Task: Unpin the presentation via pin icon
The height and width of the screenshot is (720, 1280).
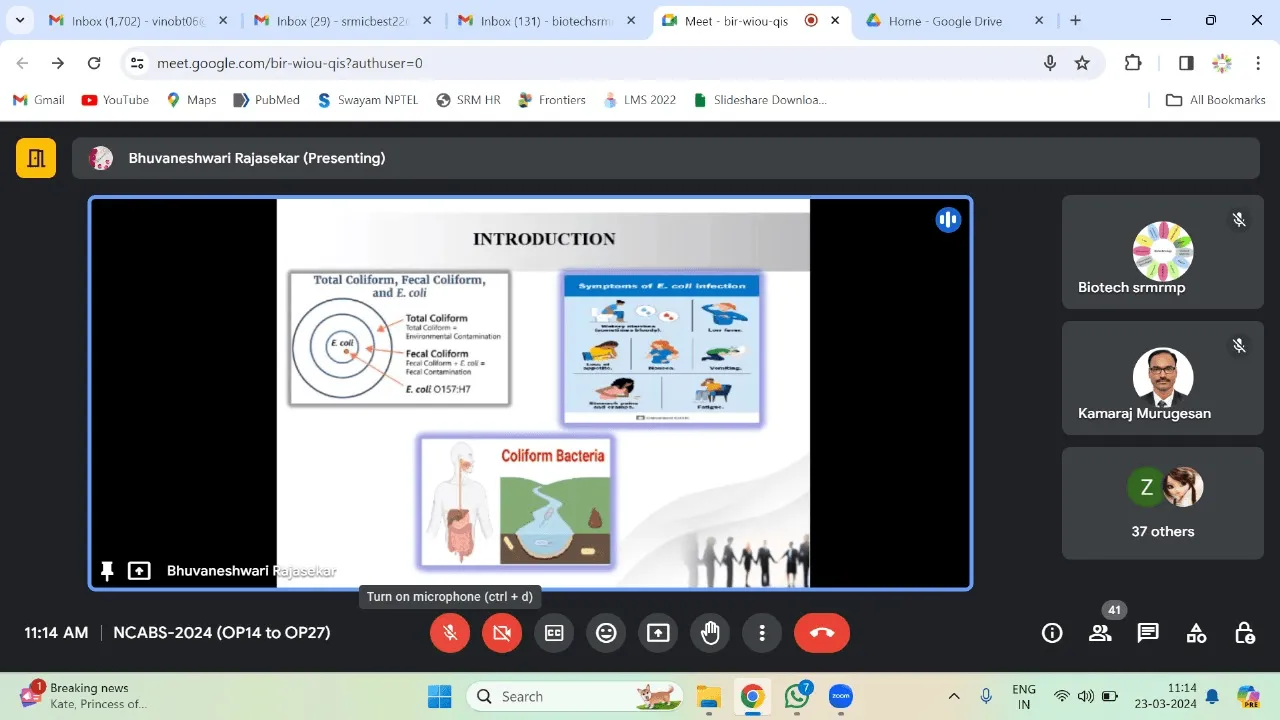Action: click(107, 571)
